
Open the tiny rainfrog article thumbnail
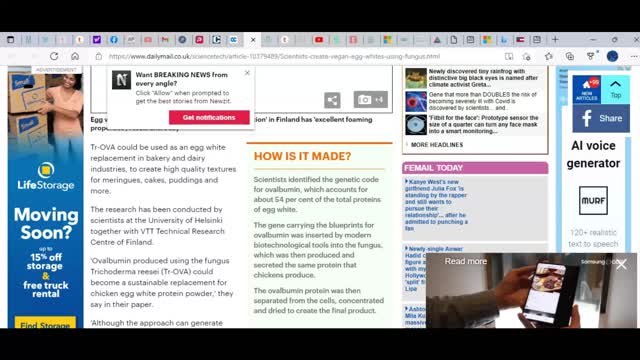point(416,78)
